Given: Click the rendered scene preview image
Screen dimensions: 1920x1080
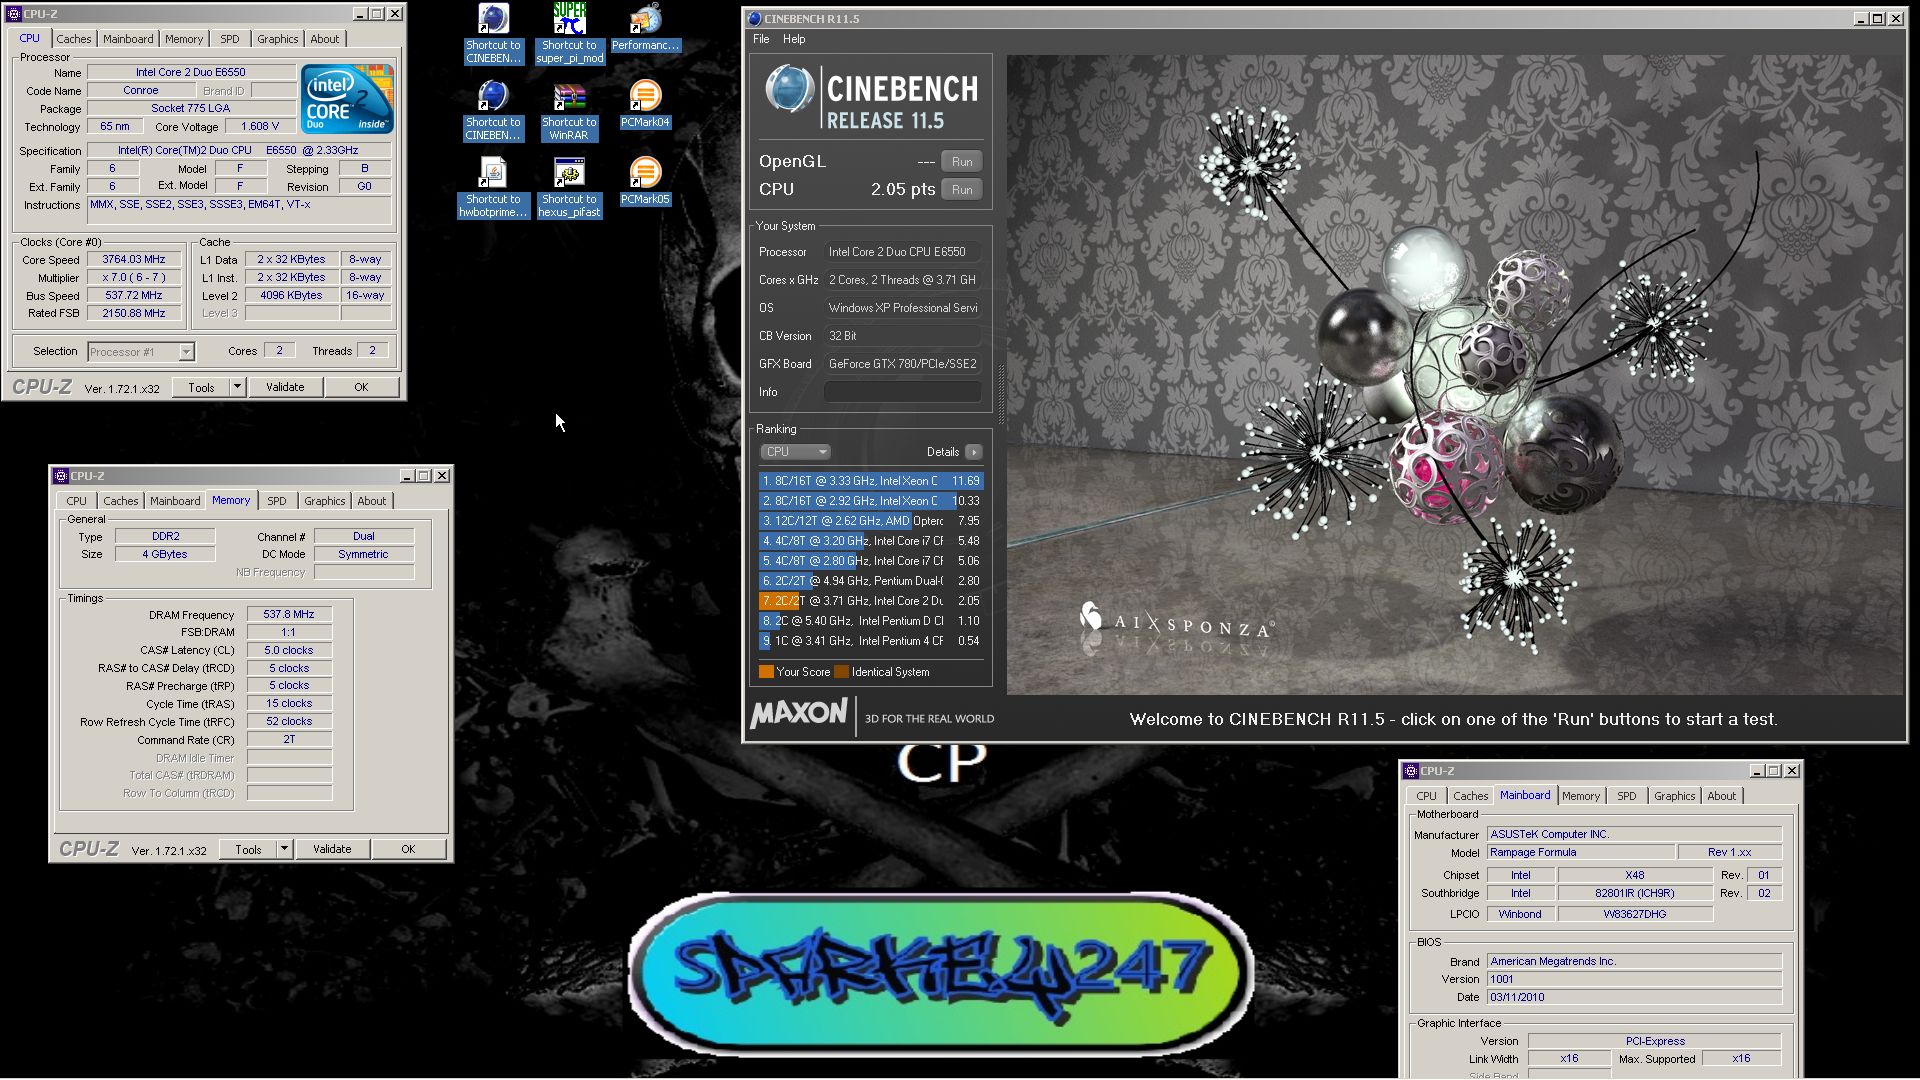Looking at the screenshot, I should [1454, 375].
